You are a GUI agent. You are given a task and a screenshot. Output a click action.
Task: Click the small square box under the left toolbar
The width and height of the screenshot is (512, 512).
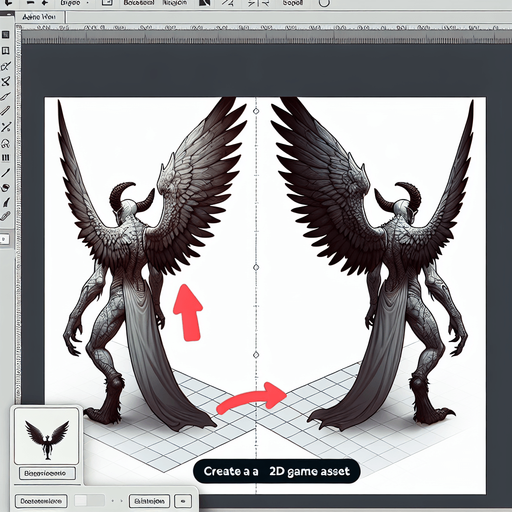click(4, 239)
